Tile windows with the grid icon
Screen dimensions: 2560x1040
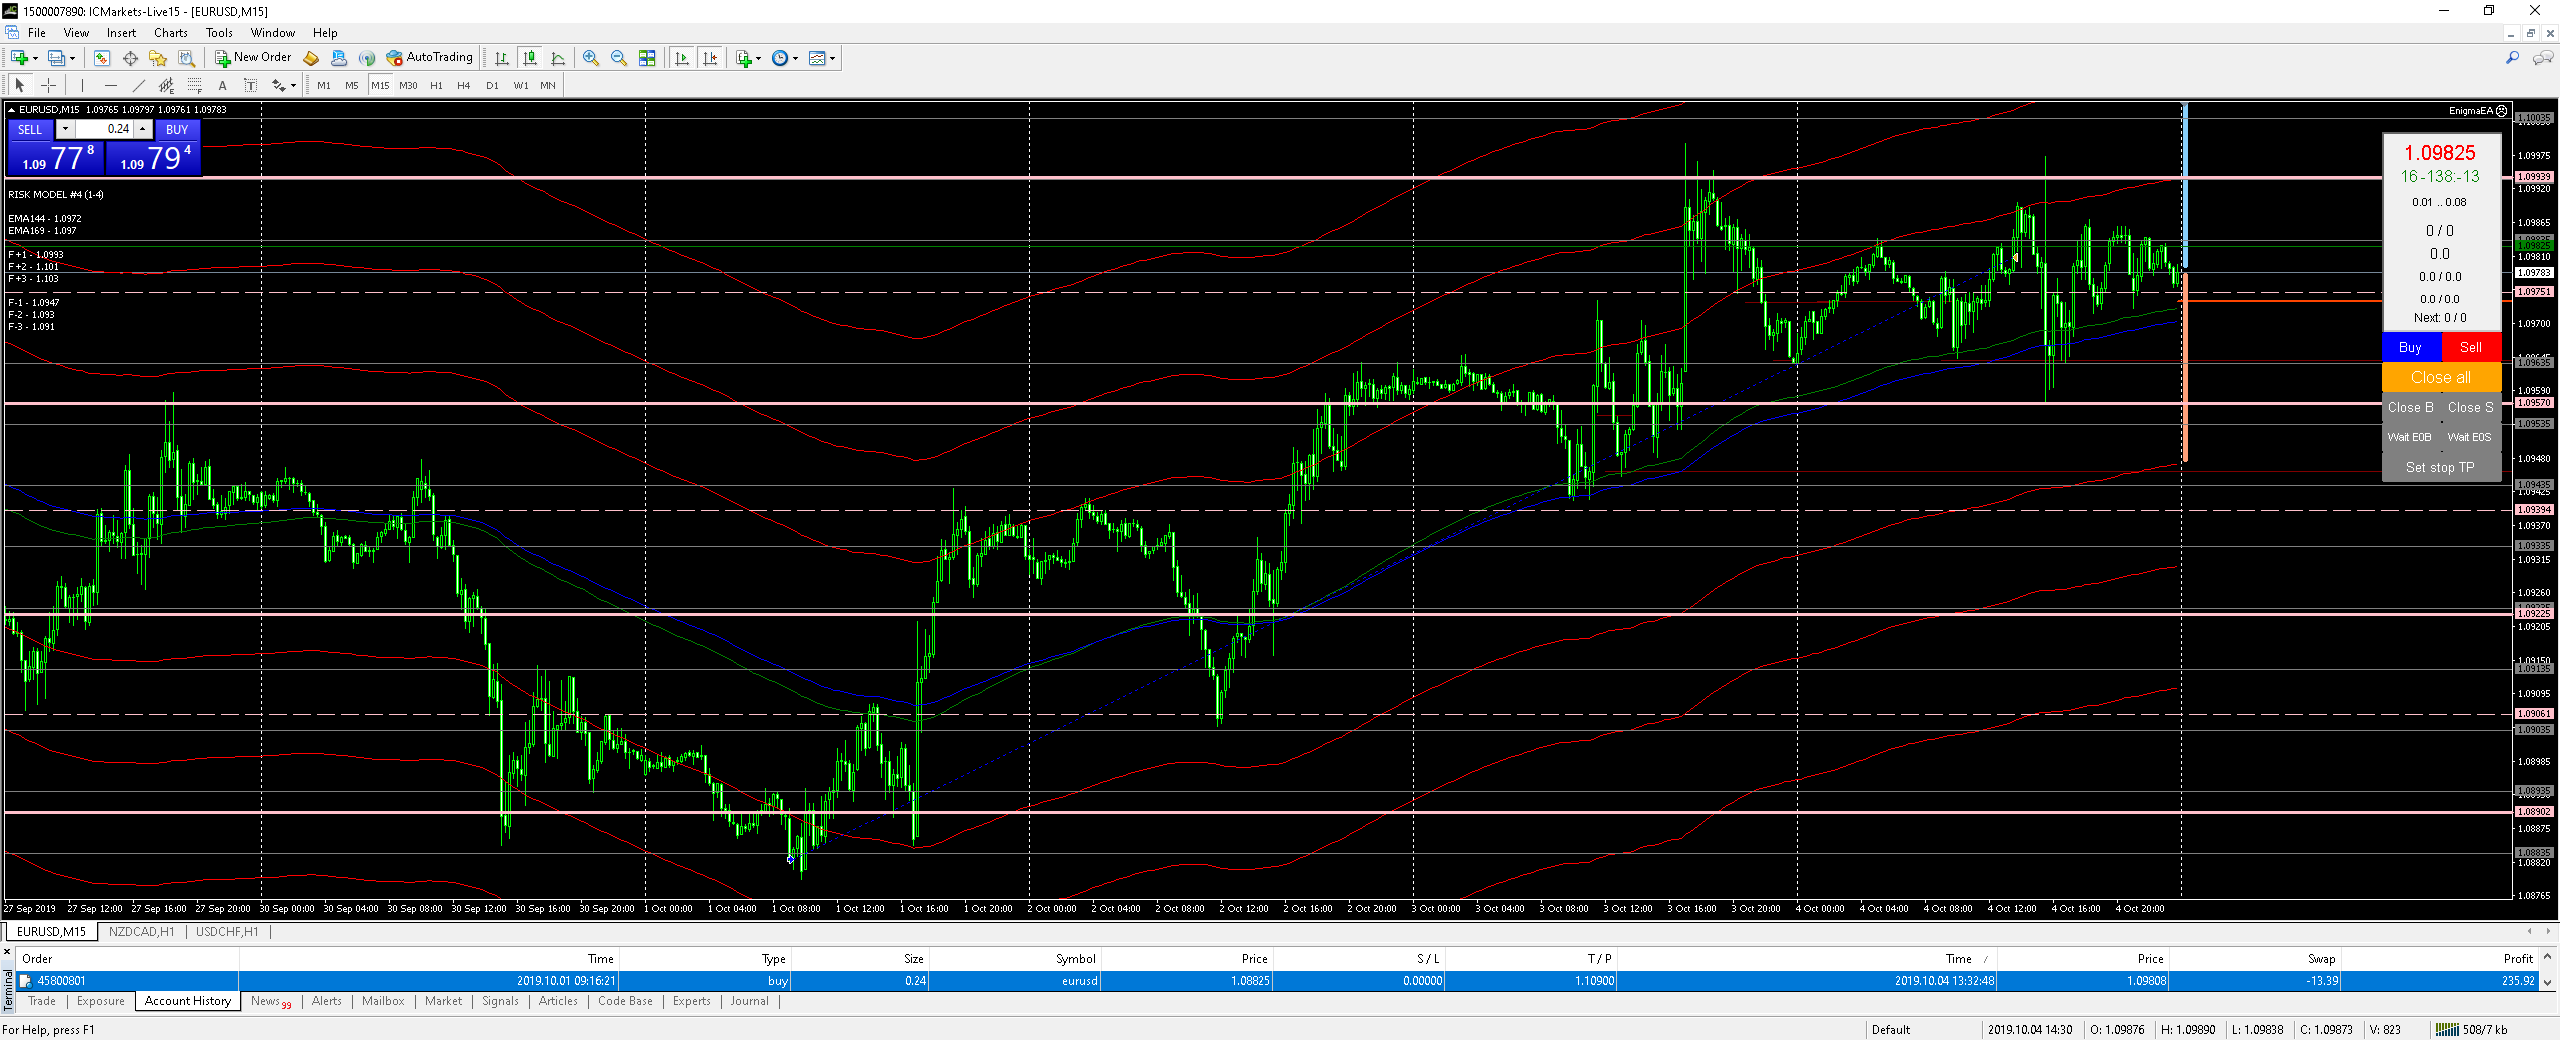tap(647, 58)
